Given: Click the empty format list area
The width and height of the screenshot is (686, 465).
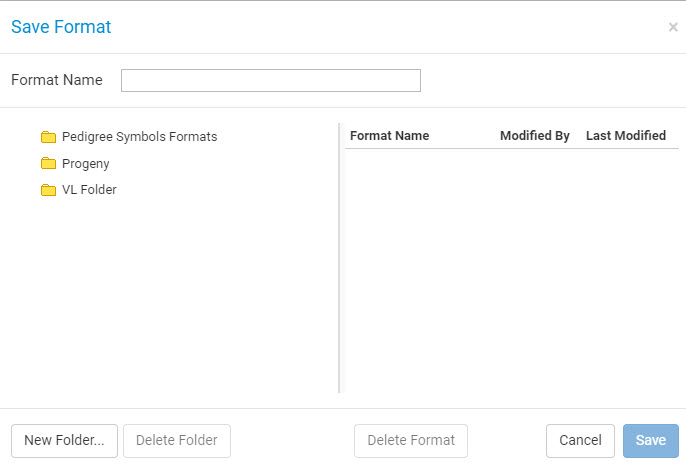Looking at the screenshot, I should pos(512,271).
